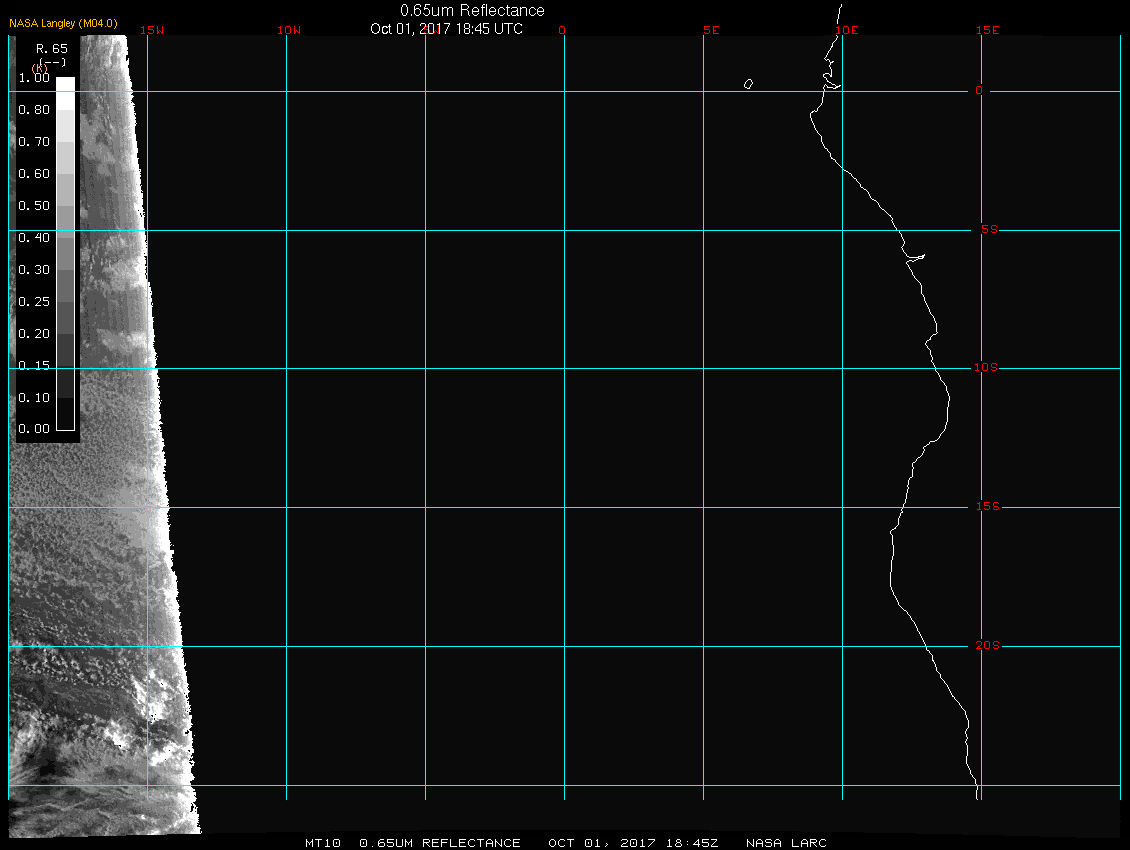Click the 0 degree longitude label at top

pyautogui.click(x=562, y=30)
